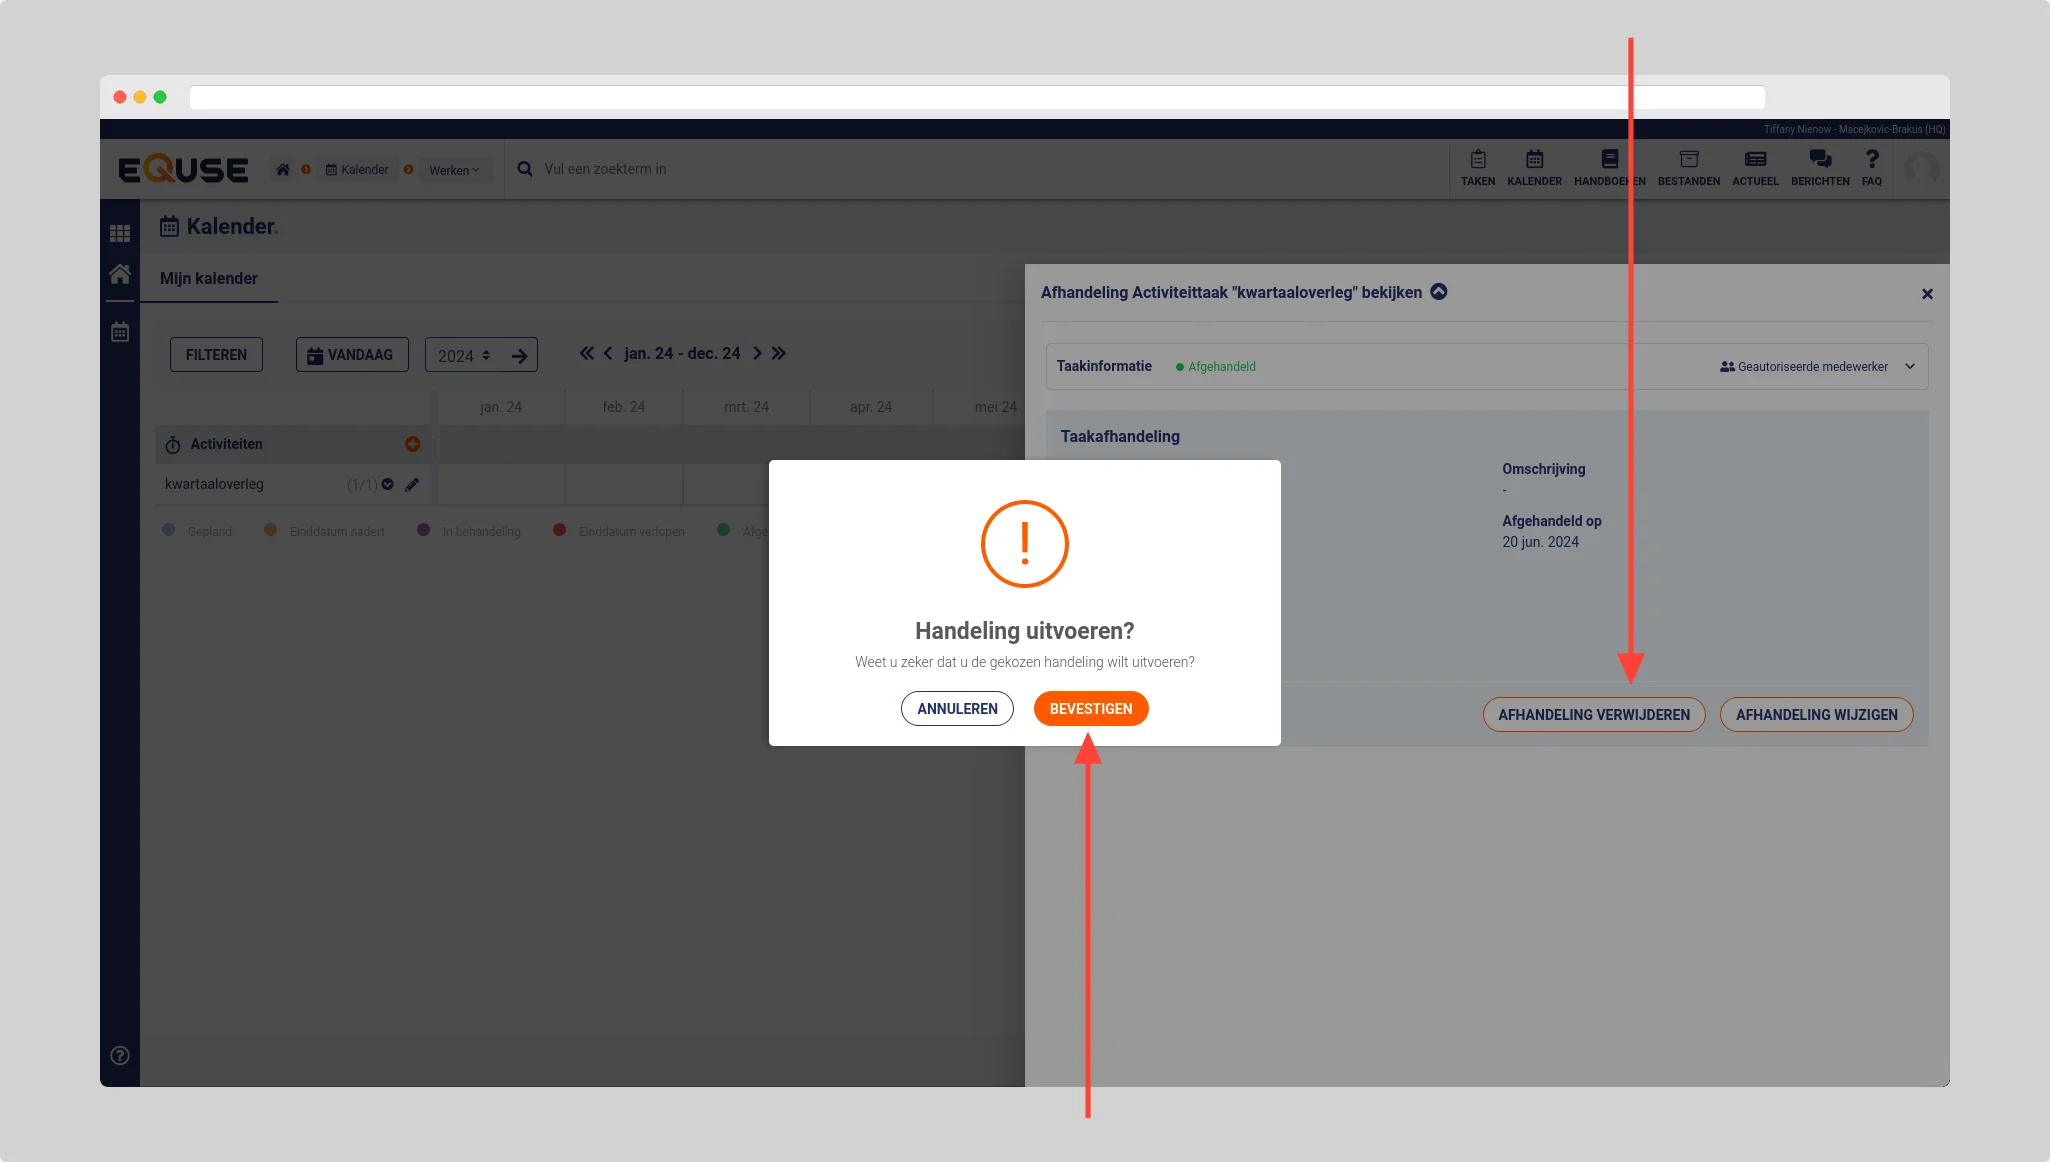The image size is (2050, 1162).
Task: Open the Berichten chat icon
Action: click(x=1819, y=167)
